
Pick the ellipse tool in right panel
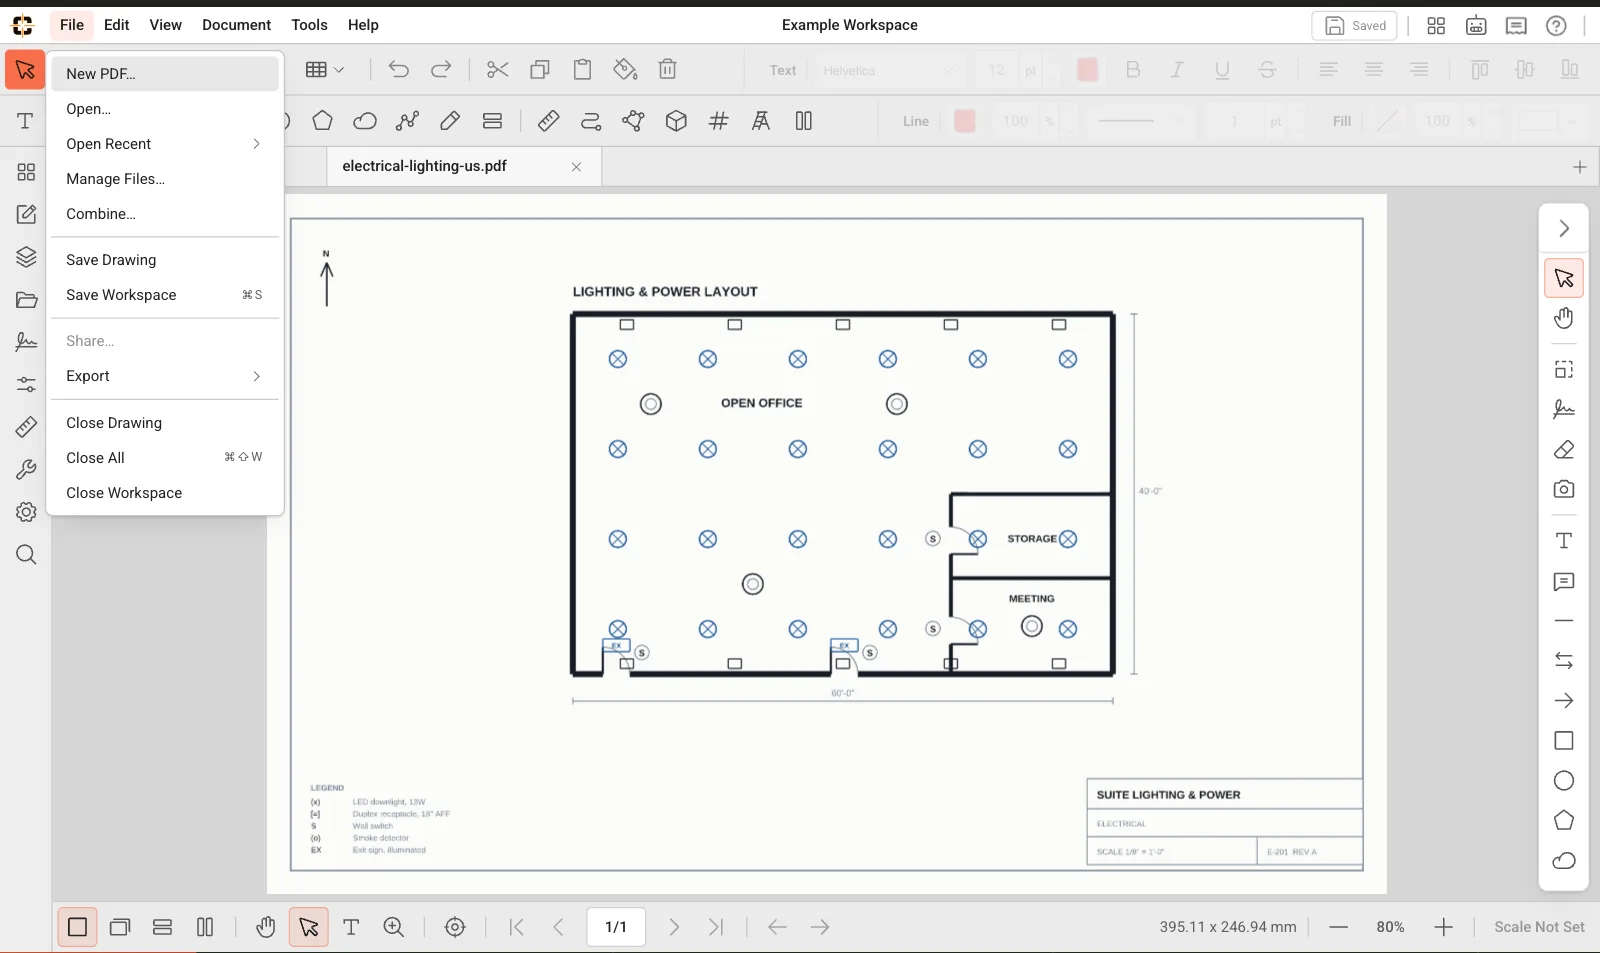(1564, 781)
